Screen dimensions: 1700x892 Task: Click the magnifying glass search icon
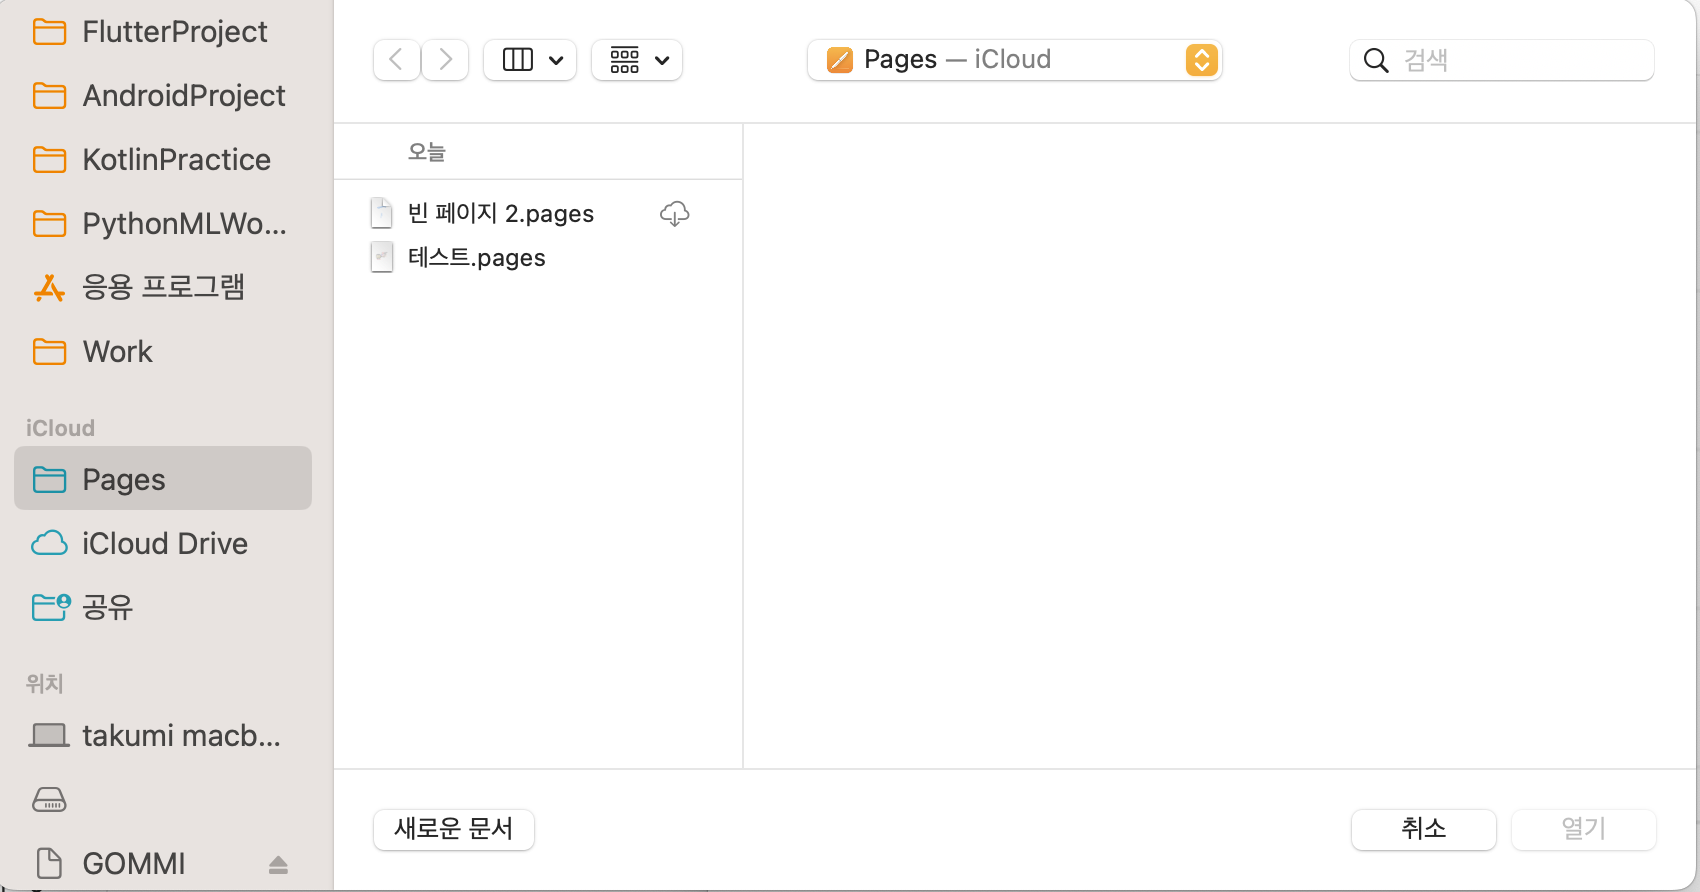[x=1376, y=61]
